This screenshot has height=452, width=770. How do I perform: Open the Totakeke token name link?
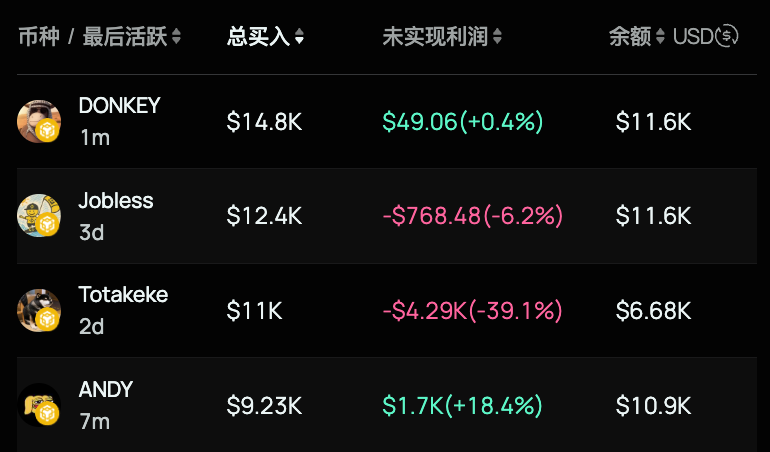[123, 295]
